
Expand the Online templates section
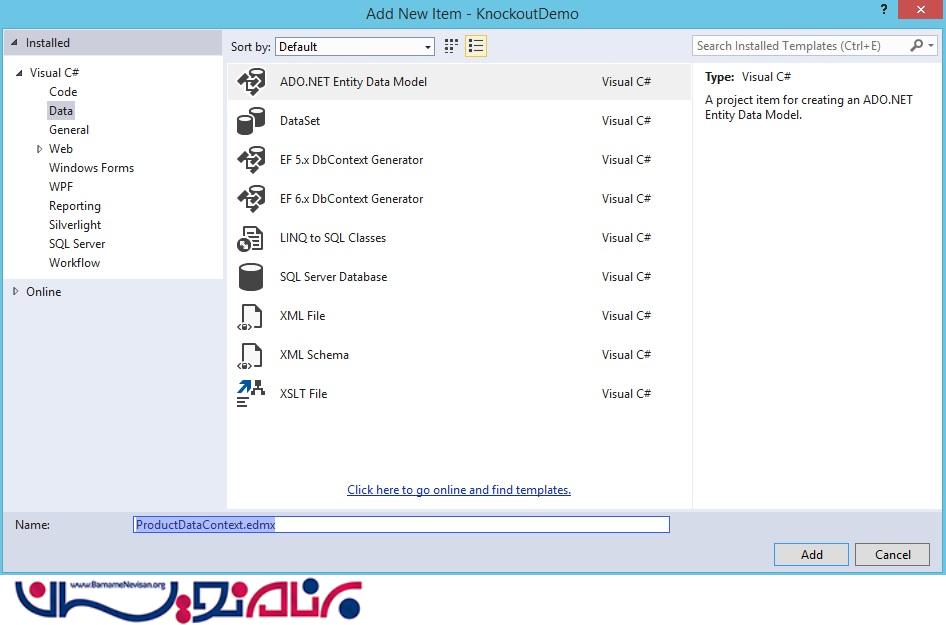pyautogui.click(x=15, y=292)
